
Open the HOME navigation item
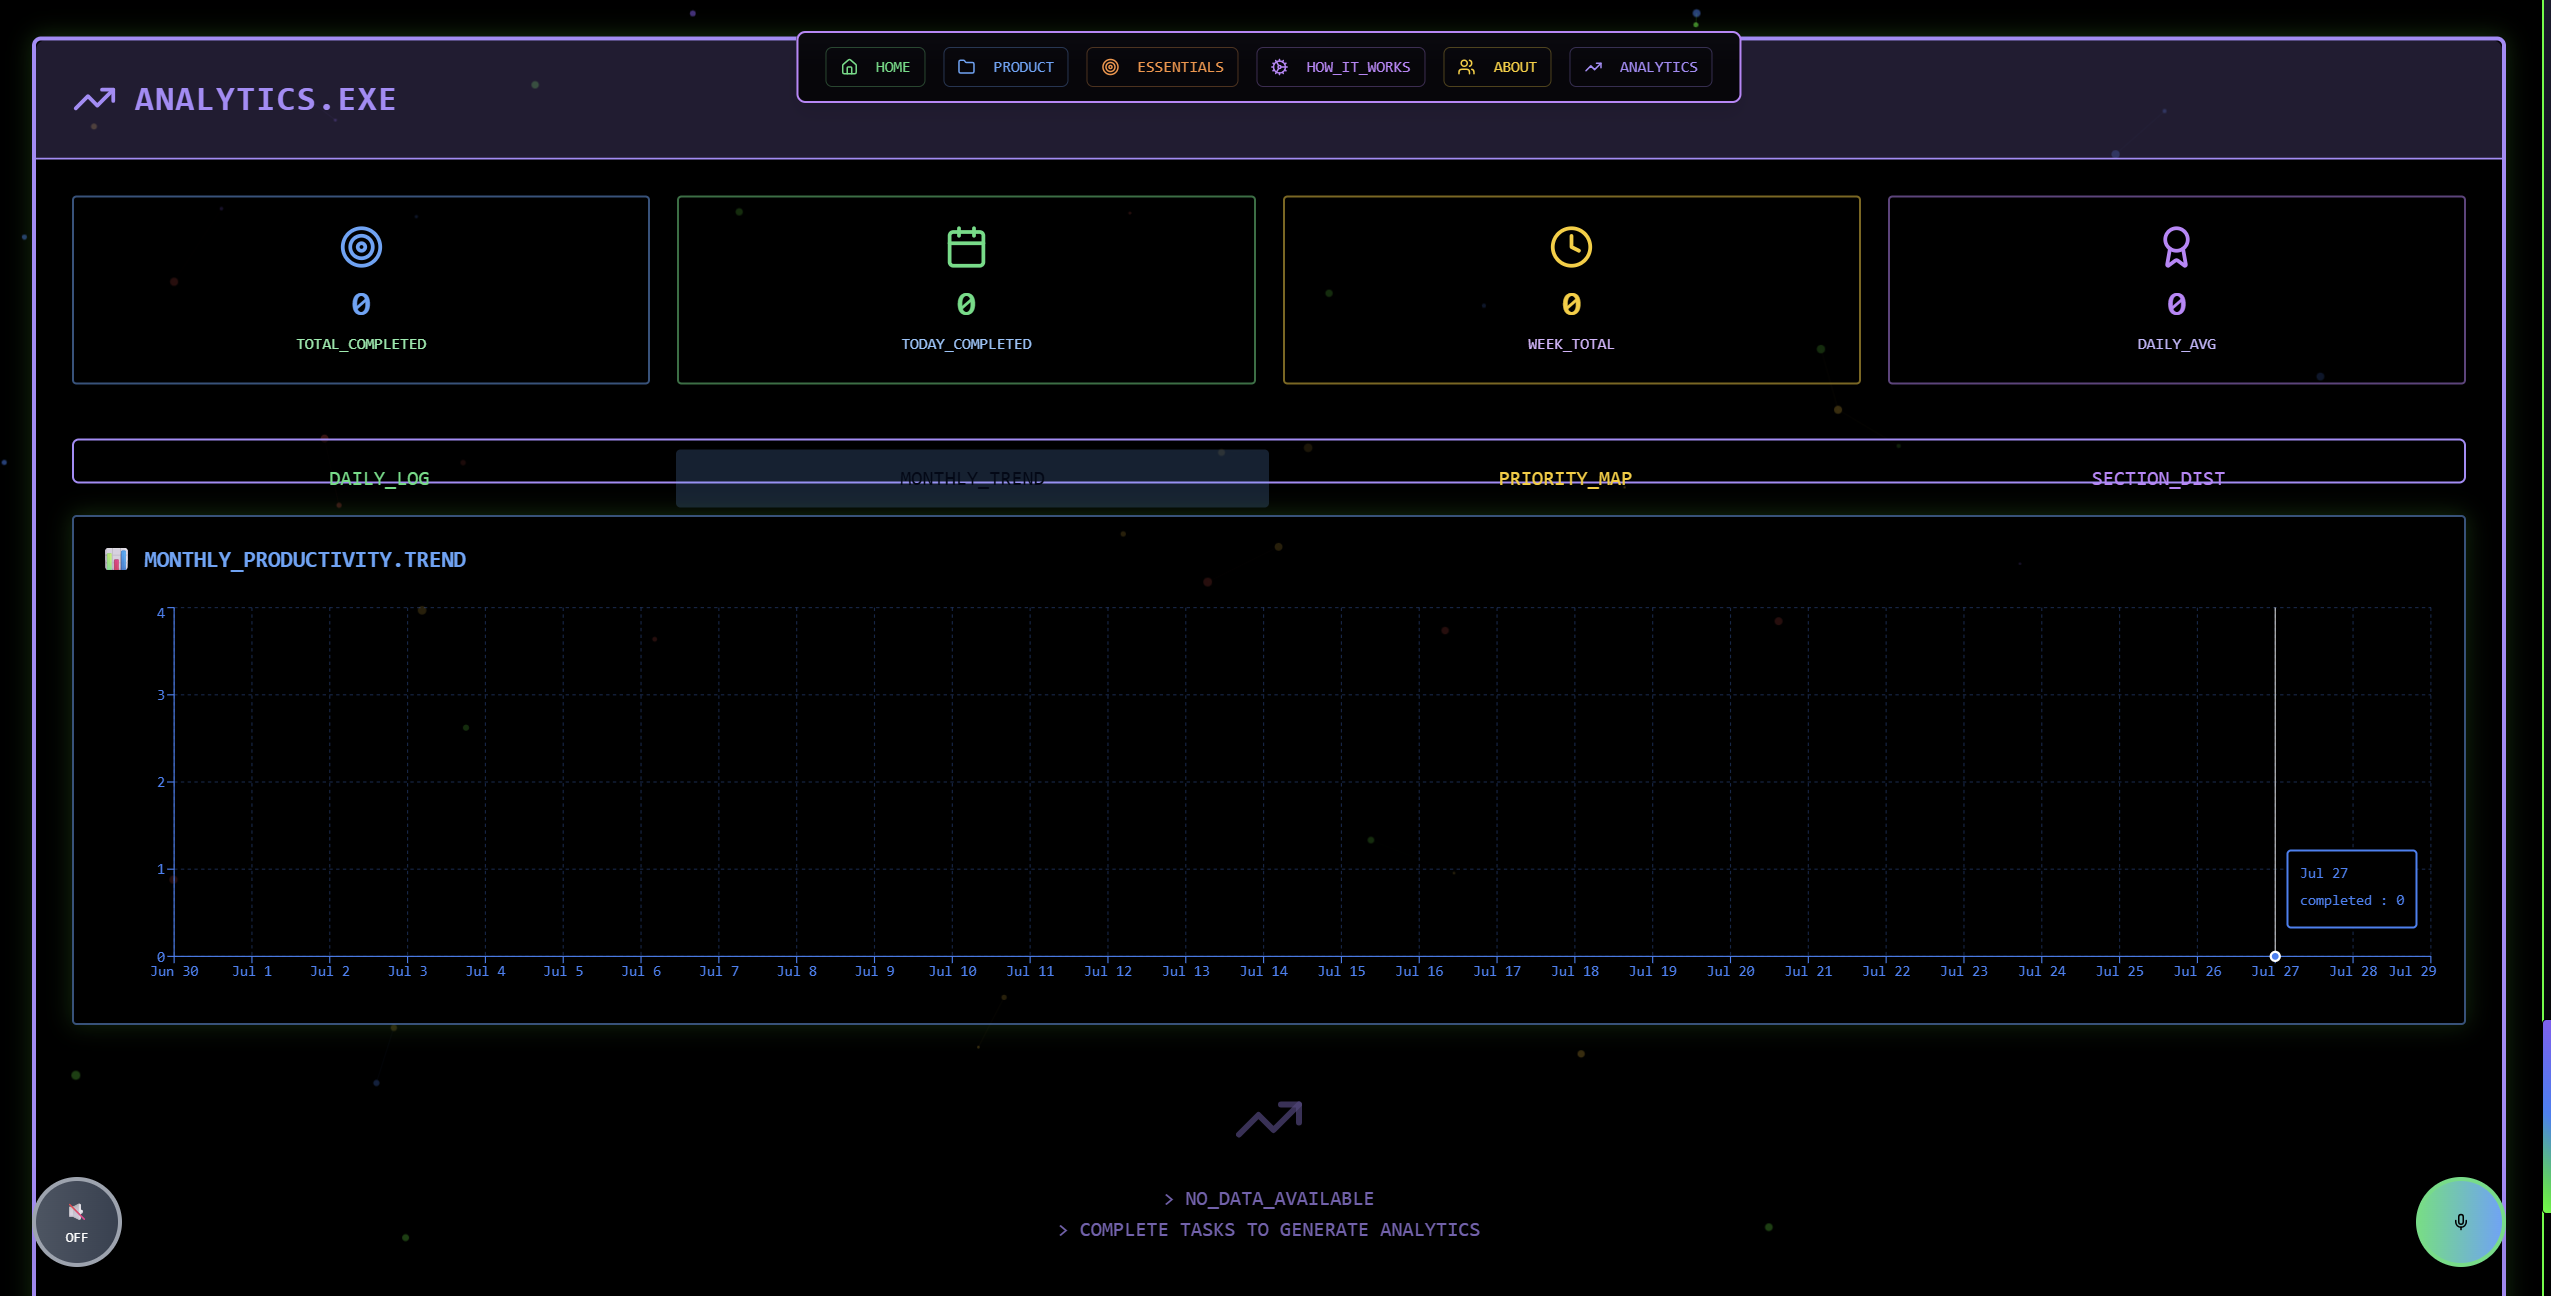875,67
